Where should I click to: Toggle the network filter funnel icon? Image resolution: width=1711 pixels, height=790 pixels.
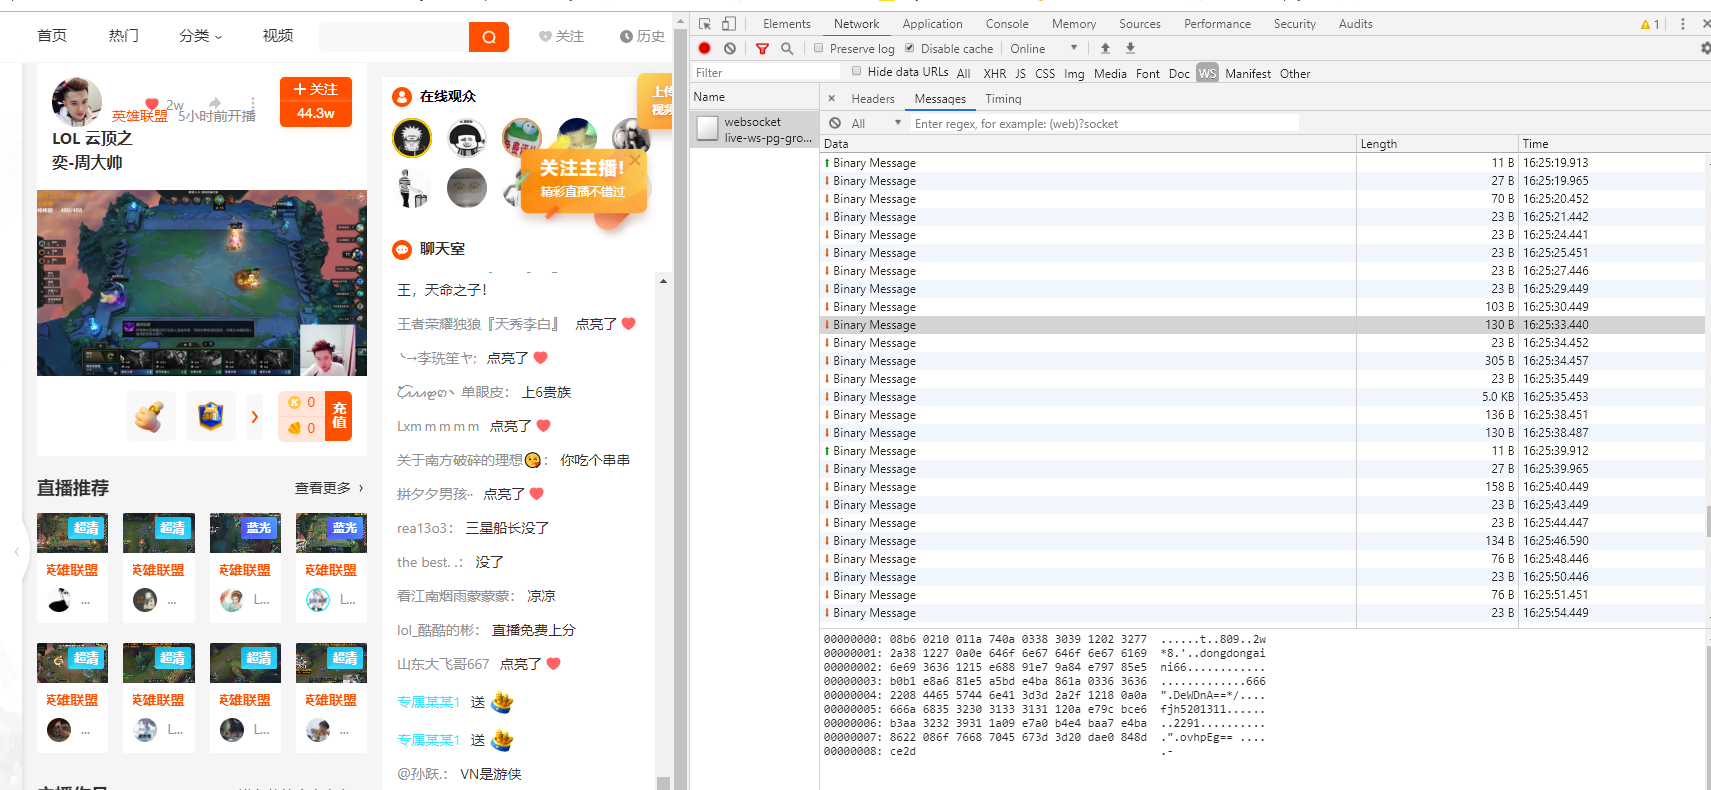click(762, 48)
